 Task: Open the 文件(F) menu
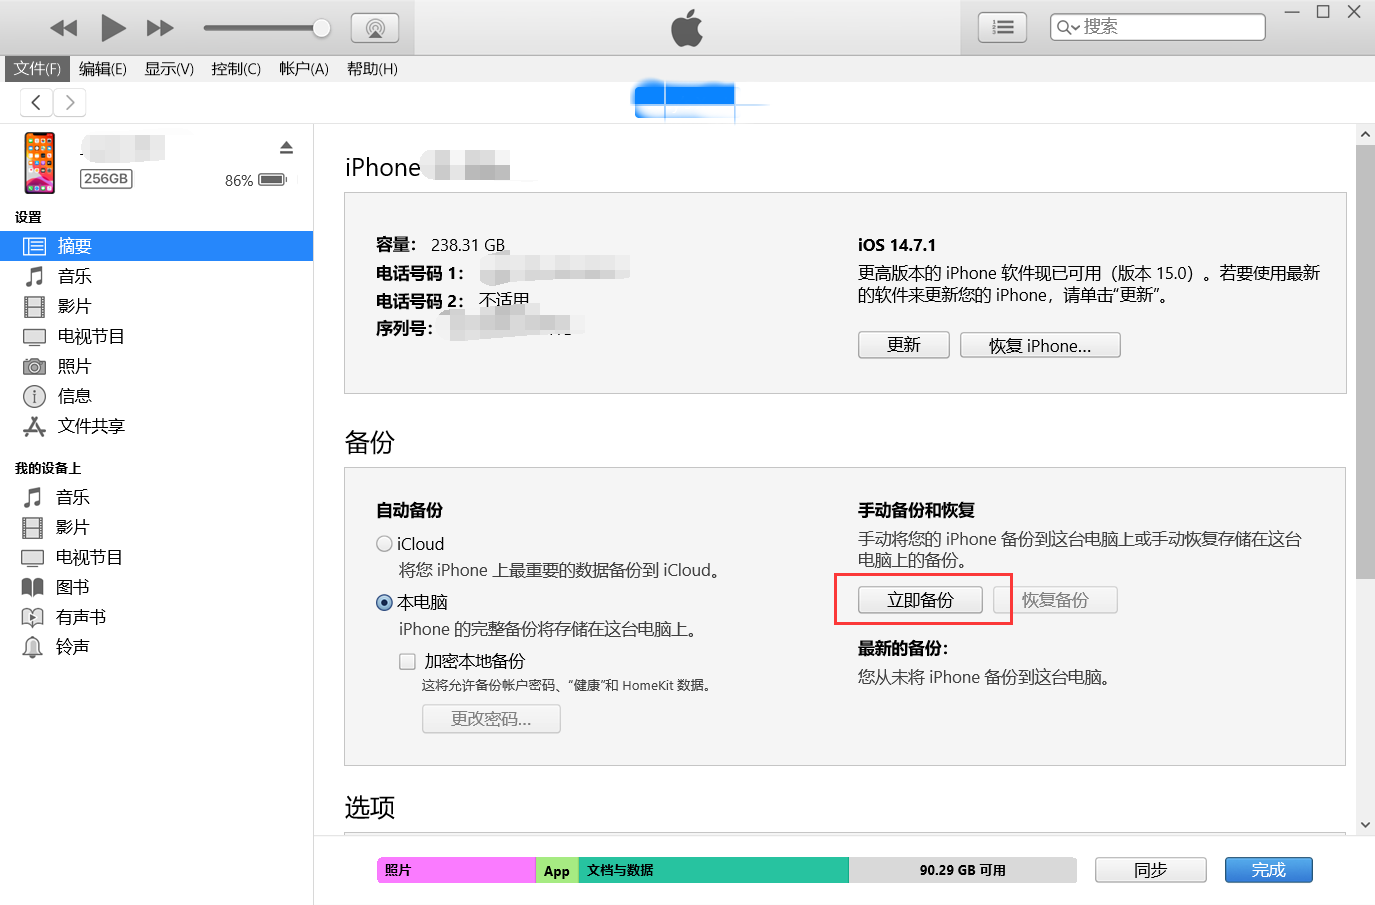click(37, 68)
